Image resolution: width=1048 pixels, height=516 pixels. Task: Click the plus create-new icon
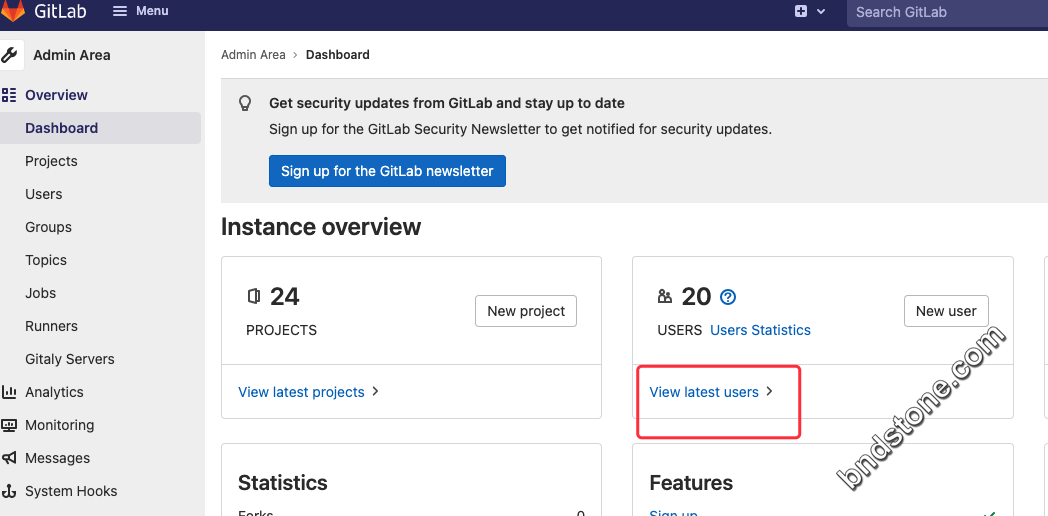point(801,11)
